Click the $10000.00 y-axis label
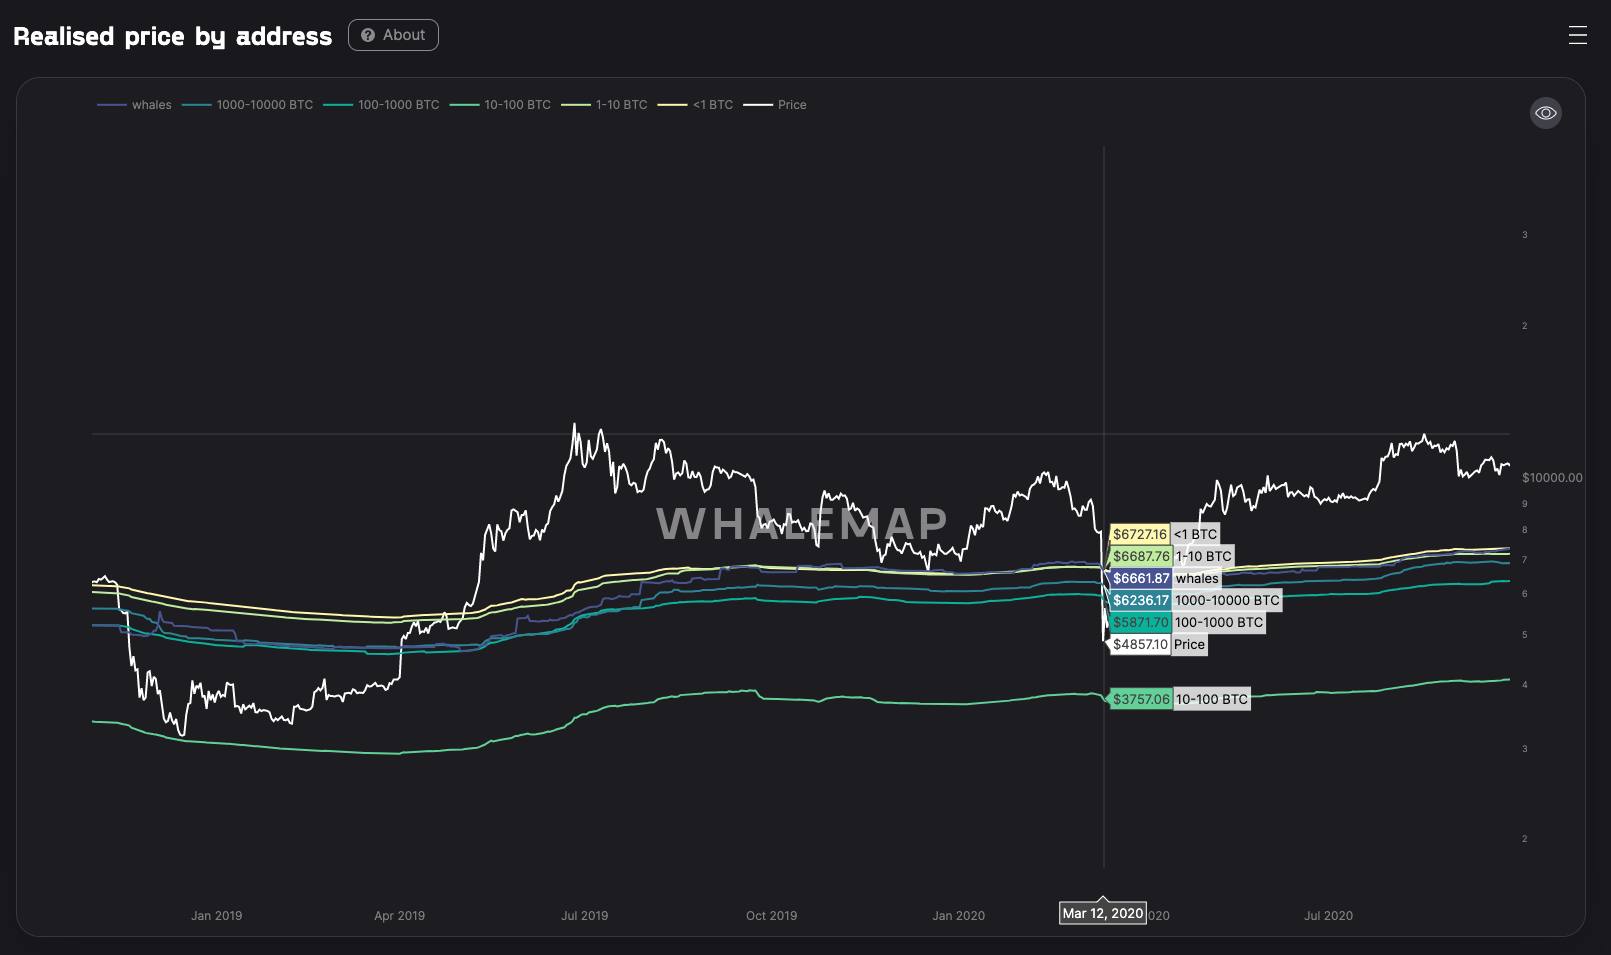1611x955 pixels. click(x=1551, y=478)
